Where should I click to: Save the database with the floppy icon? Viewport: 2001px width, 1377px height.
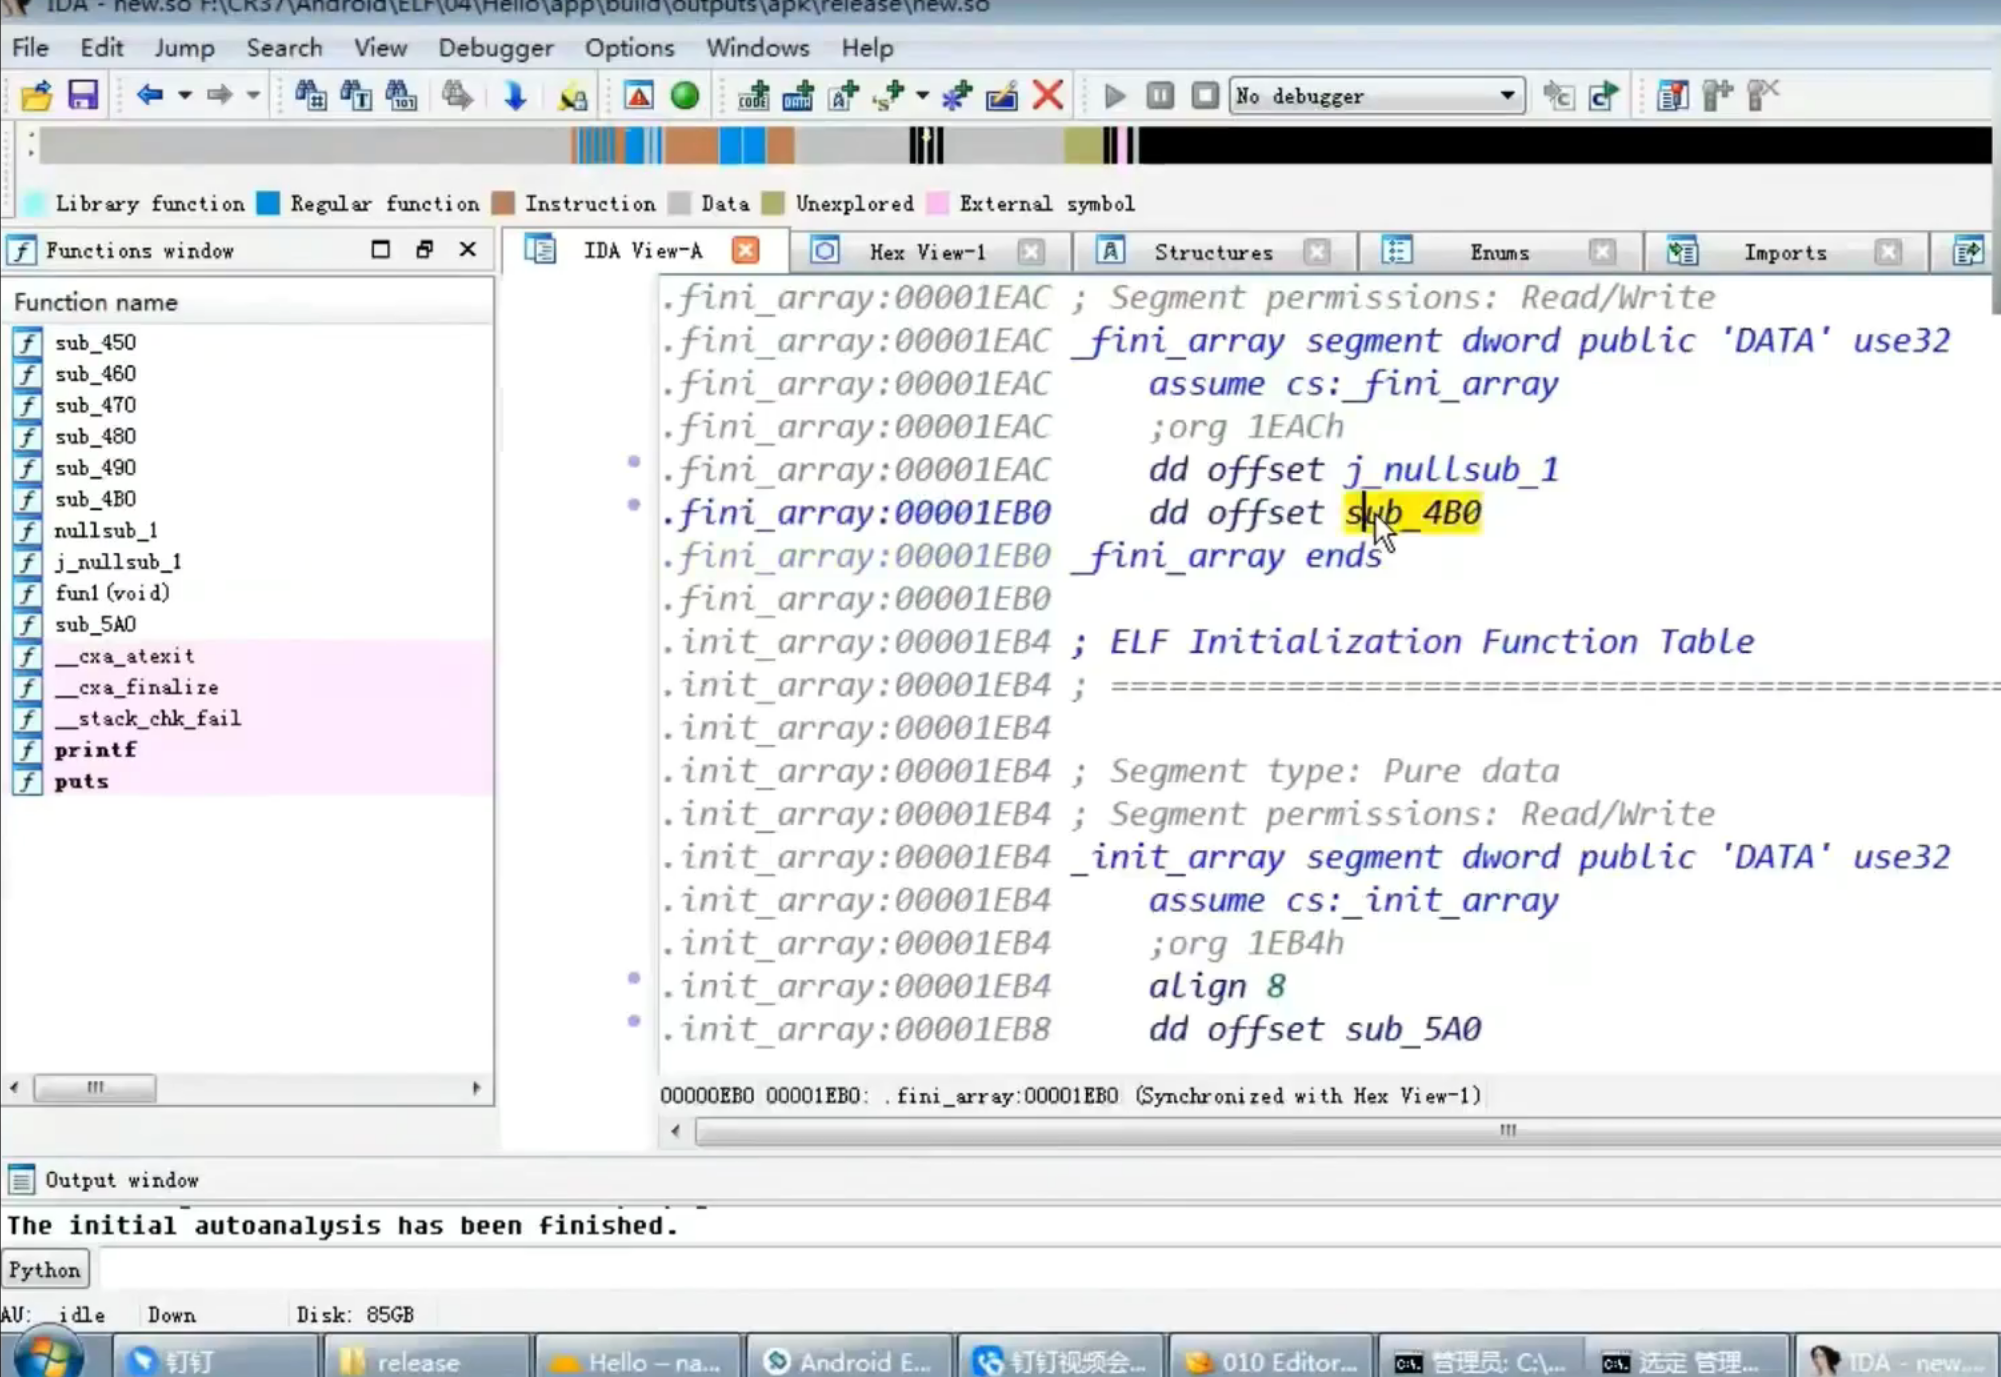tap(83, 96)
